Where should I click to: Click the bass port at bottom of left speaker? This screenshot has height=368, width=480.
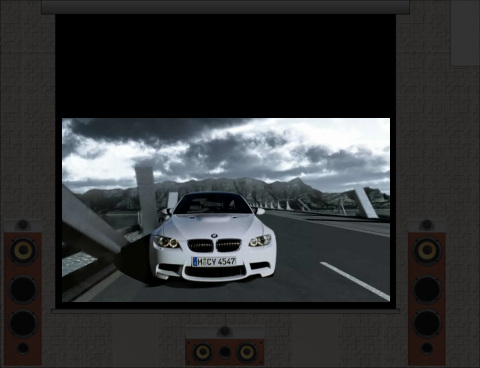click(x=23, y=349)
